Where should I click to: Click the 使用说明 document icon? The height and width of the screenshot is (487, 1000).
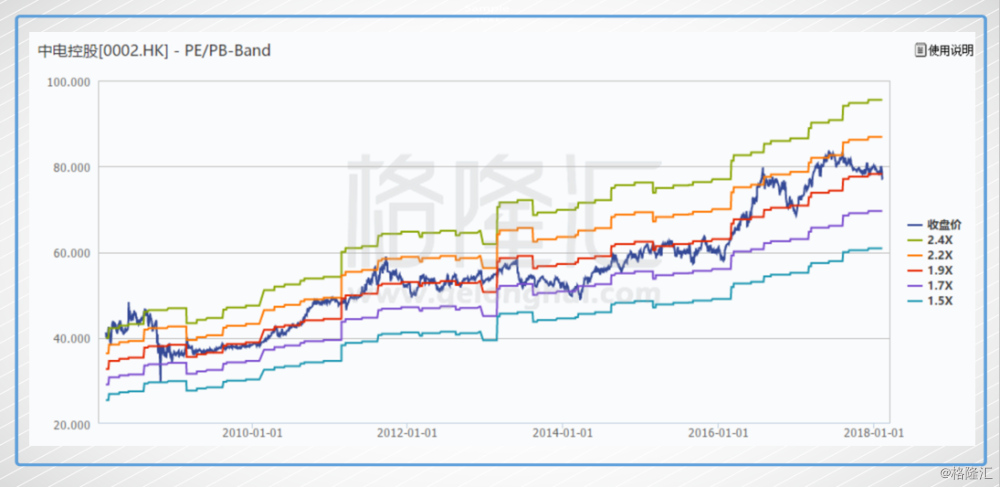tap(920, 50)
